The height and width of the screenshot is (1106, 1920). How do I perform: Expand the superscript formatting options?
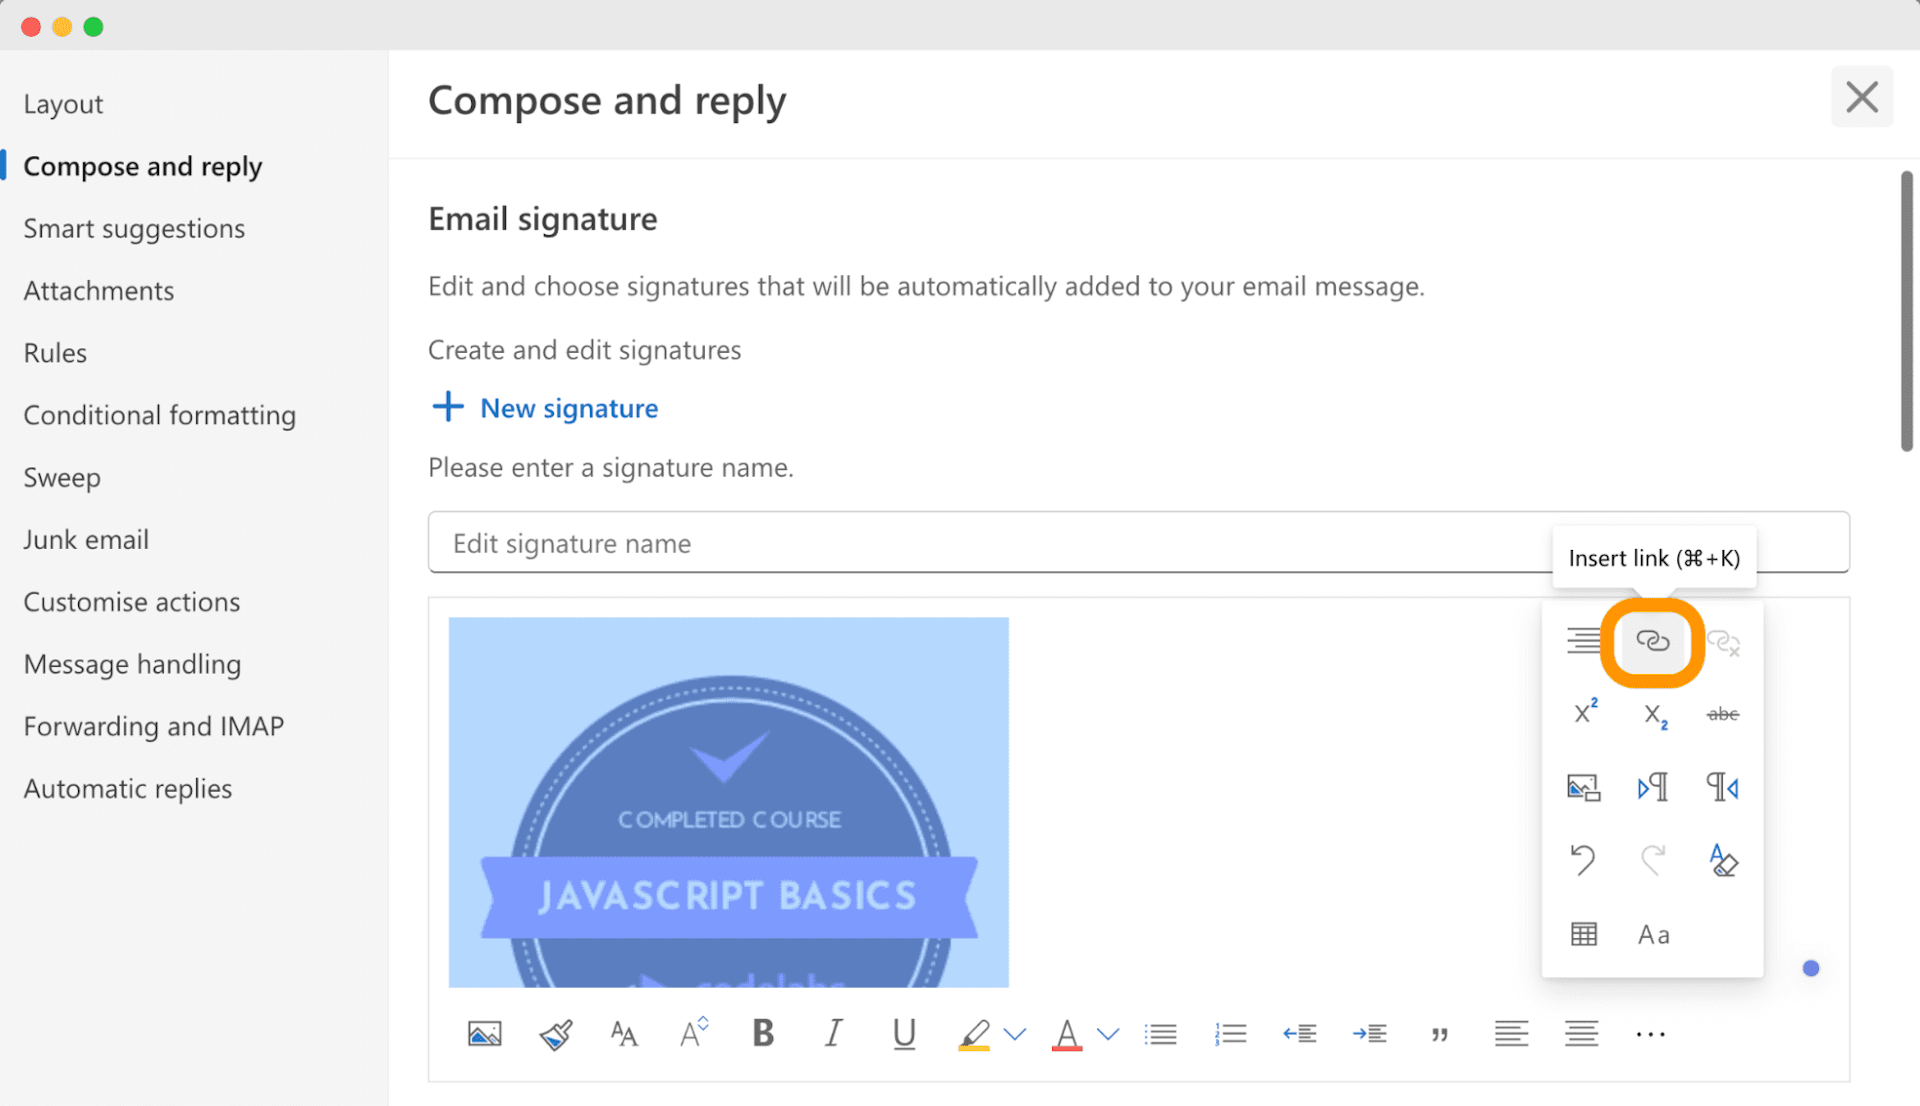[1586, 712]
